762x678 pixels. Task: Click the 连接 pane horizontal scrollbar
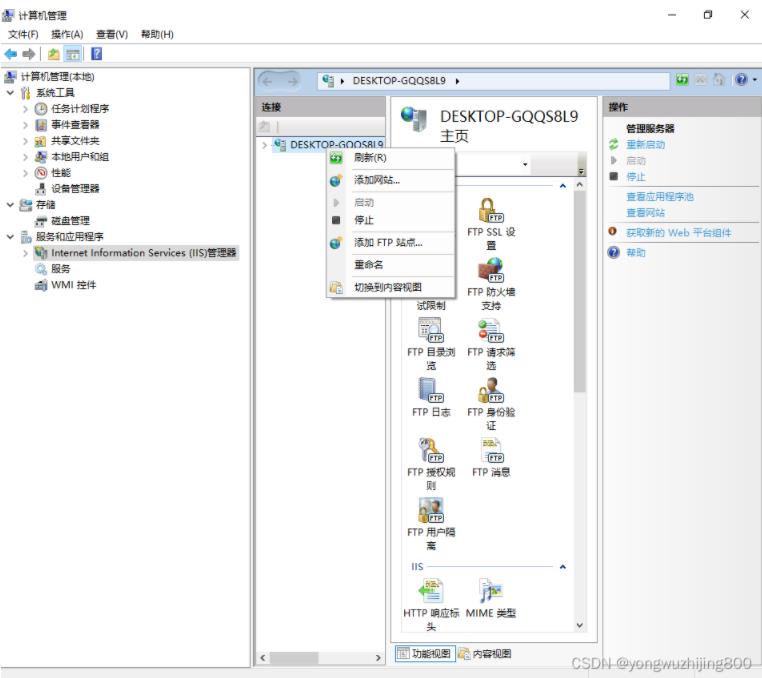coord(294,658)
